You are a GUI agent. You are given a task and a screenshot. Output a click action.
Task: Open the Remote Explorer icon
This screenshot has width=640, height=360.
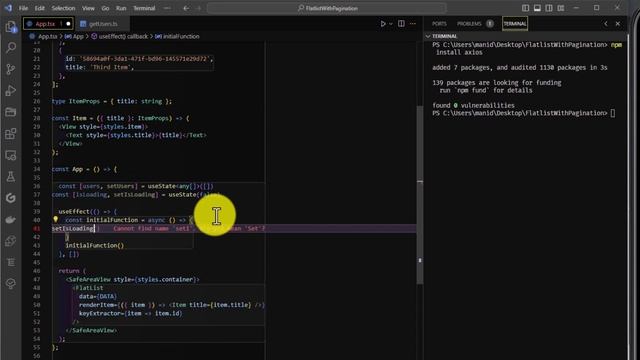(11, 155)
